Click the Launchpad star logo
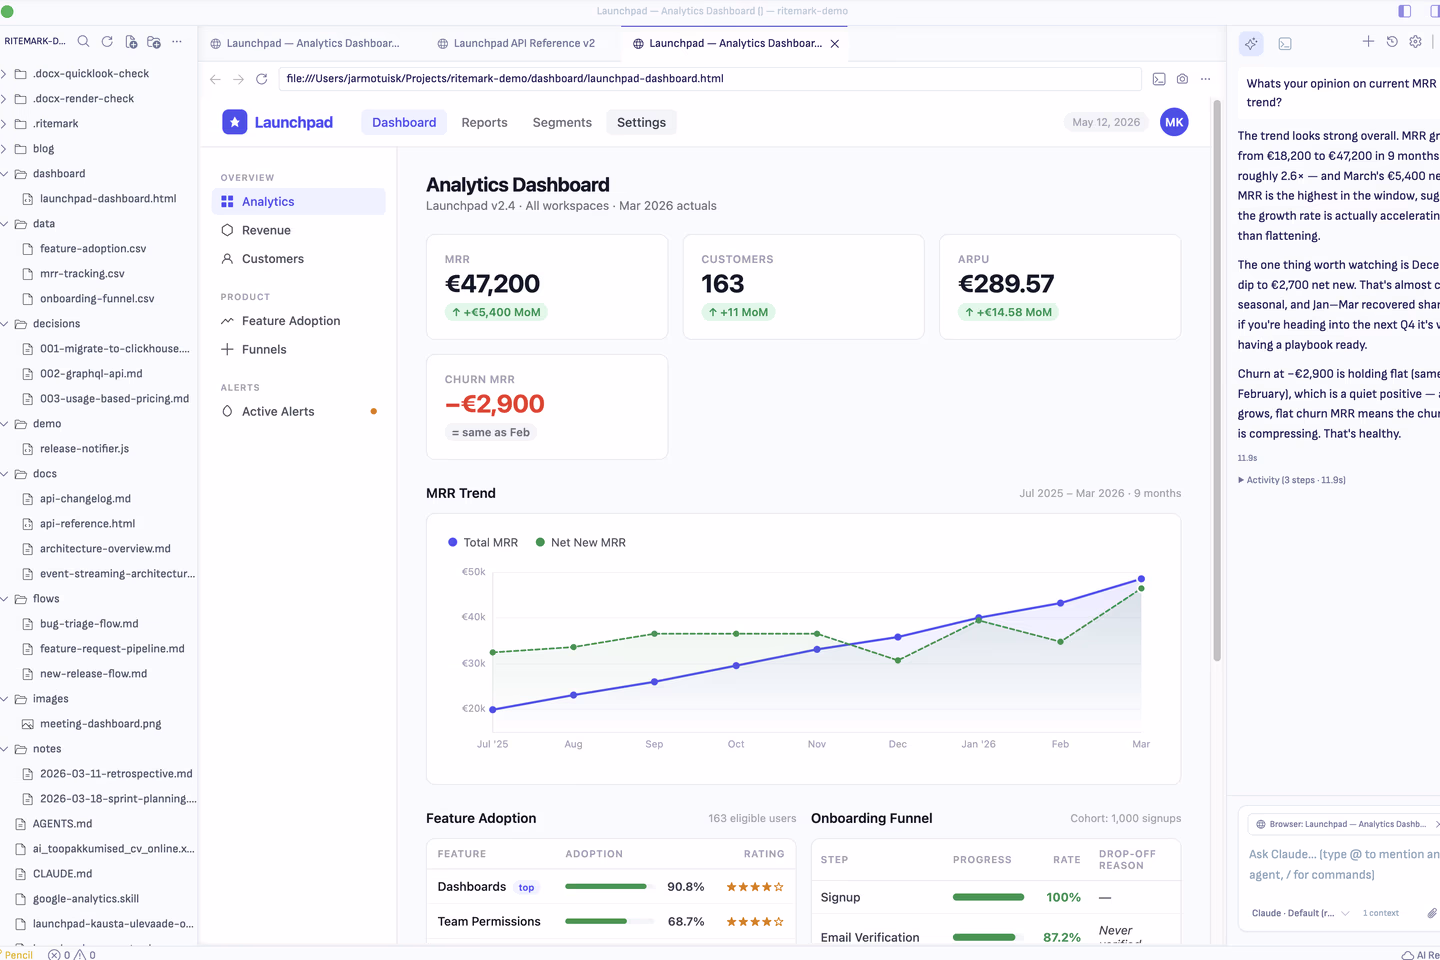 234,122
